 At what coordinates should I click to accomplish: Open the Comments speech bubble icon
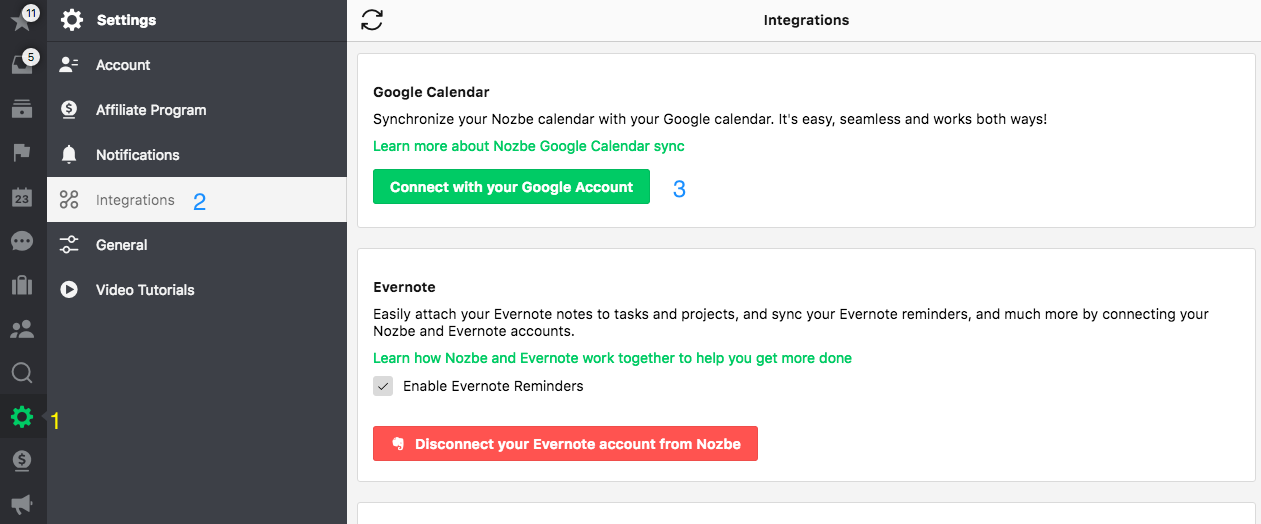pyautogui.click(x=22, y=241)
